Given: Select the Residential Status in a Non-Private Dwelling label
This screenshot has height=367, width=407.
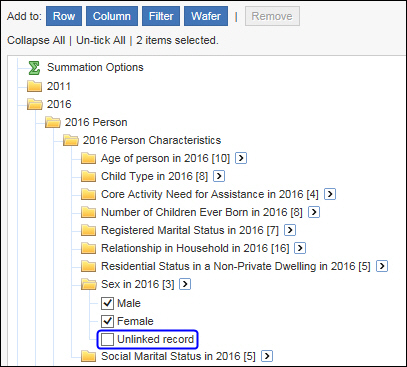Looking at the screenshot, I should [x=236, y=266].
